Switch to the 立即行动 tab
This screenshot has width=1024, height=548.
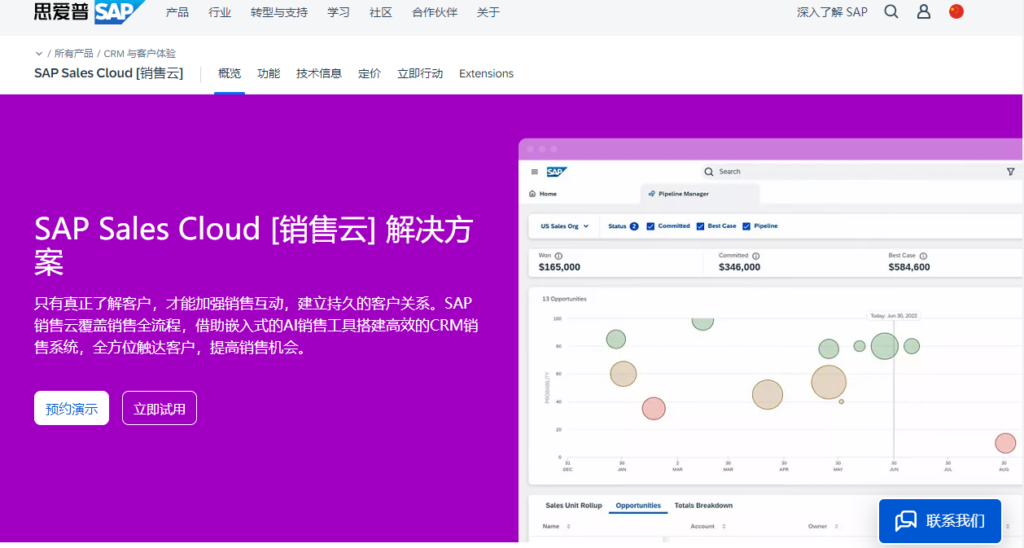(x=420, y=73)
